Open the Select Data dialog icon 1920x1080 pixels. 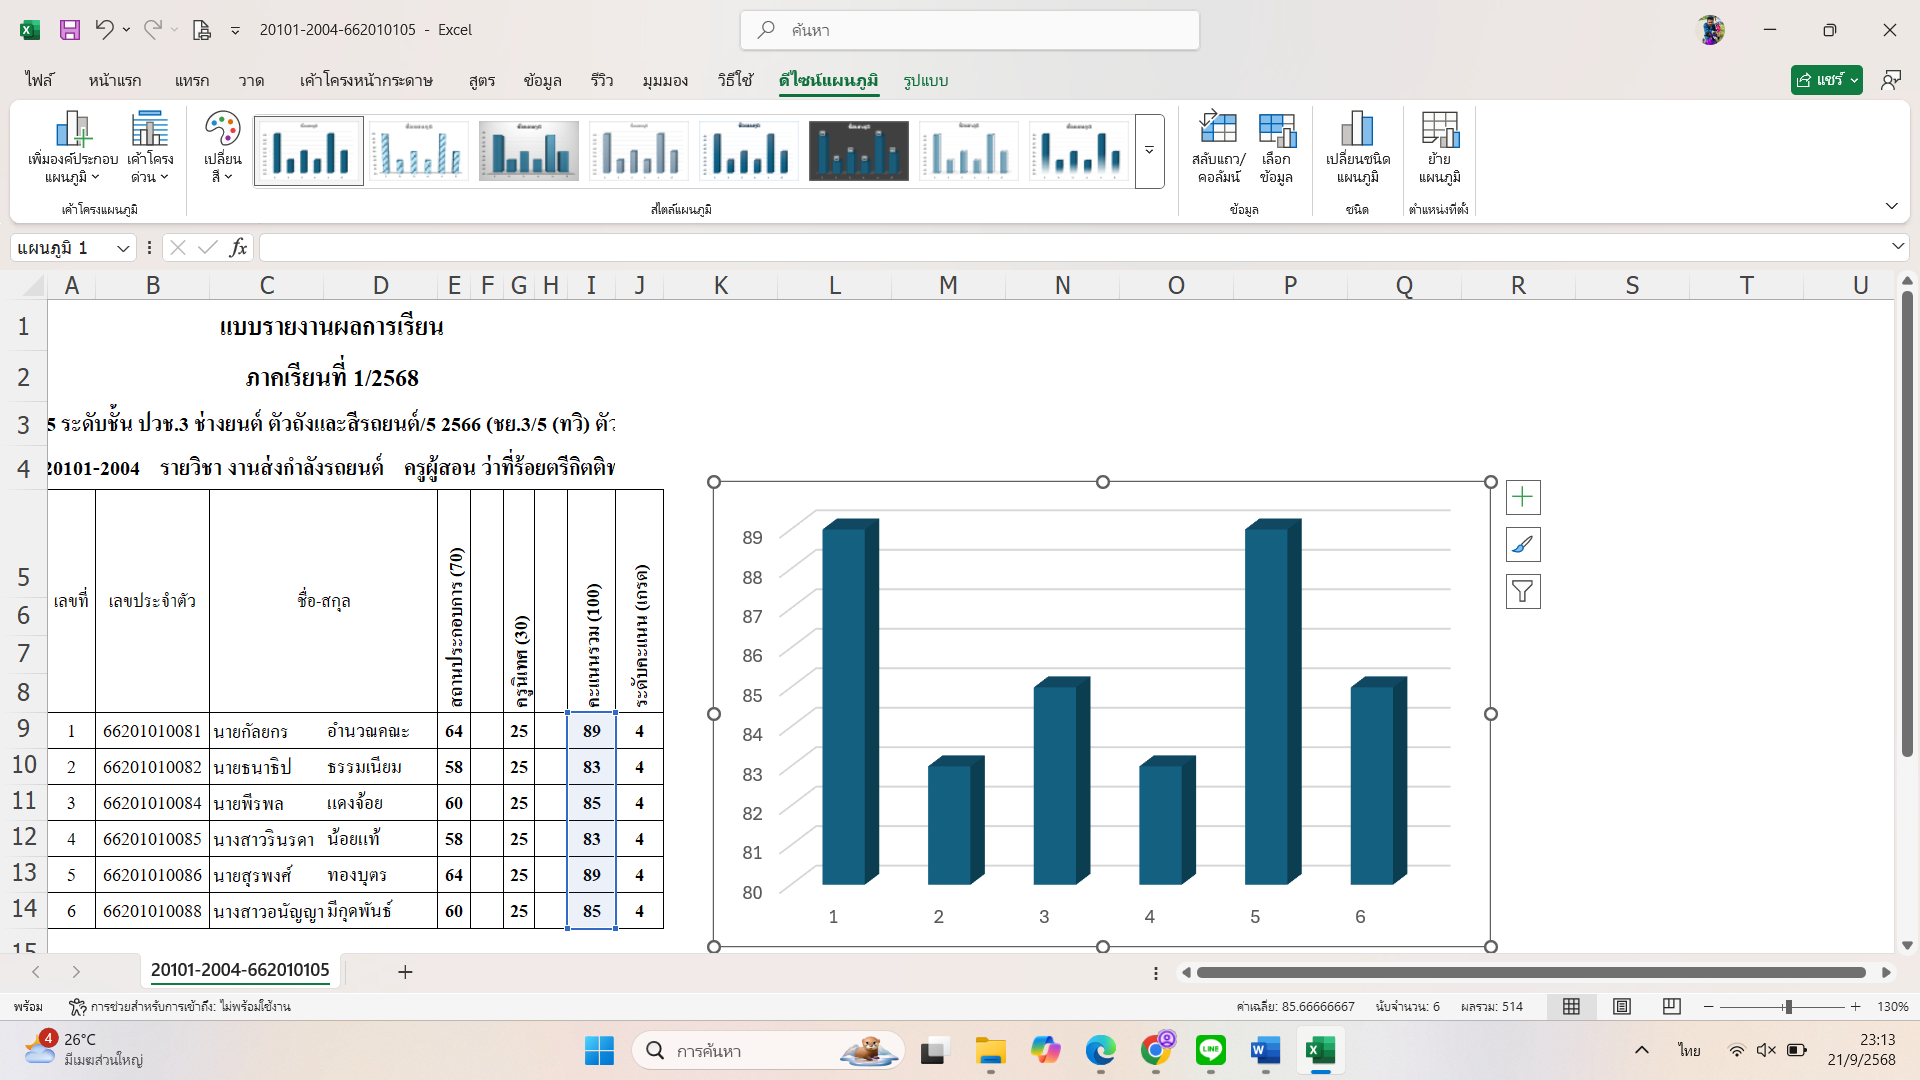(1276, 132)
